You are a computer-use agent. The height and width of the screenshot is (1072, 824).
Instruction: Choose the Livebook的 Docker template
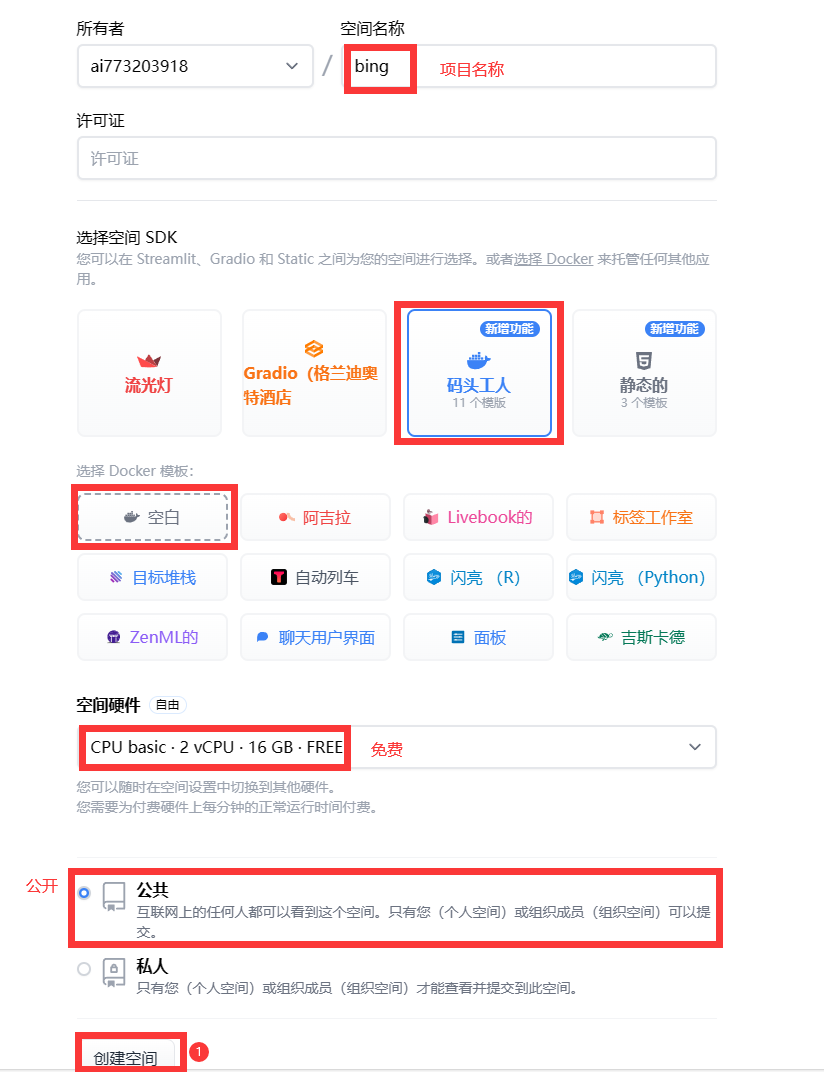(x=478, y=517)
